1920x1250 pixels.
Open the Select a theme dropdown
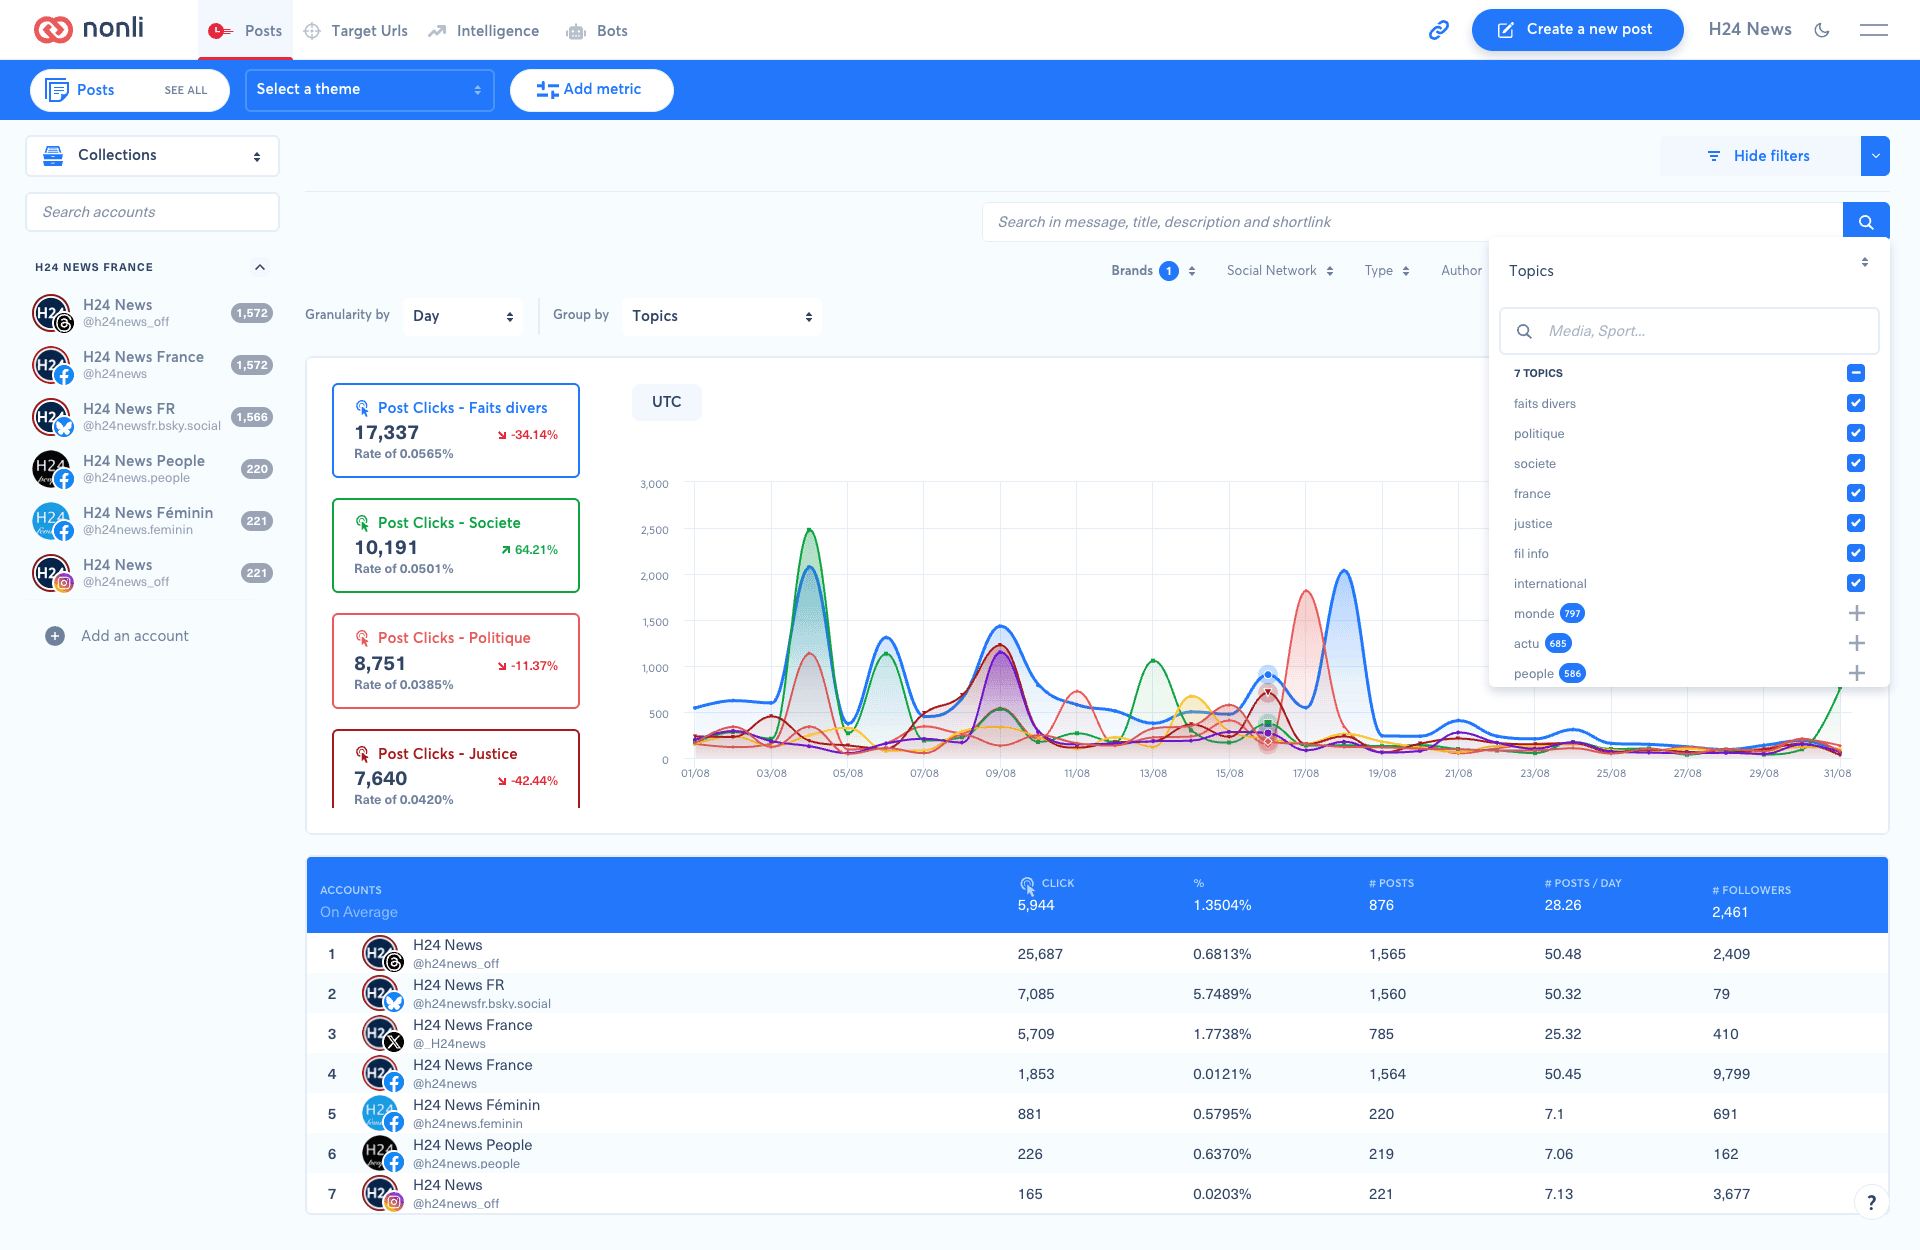point(369,90)
